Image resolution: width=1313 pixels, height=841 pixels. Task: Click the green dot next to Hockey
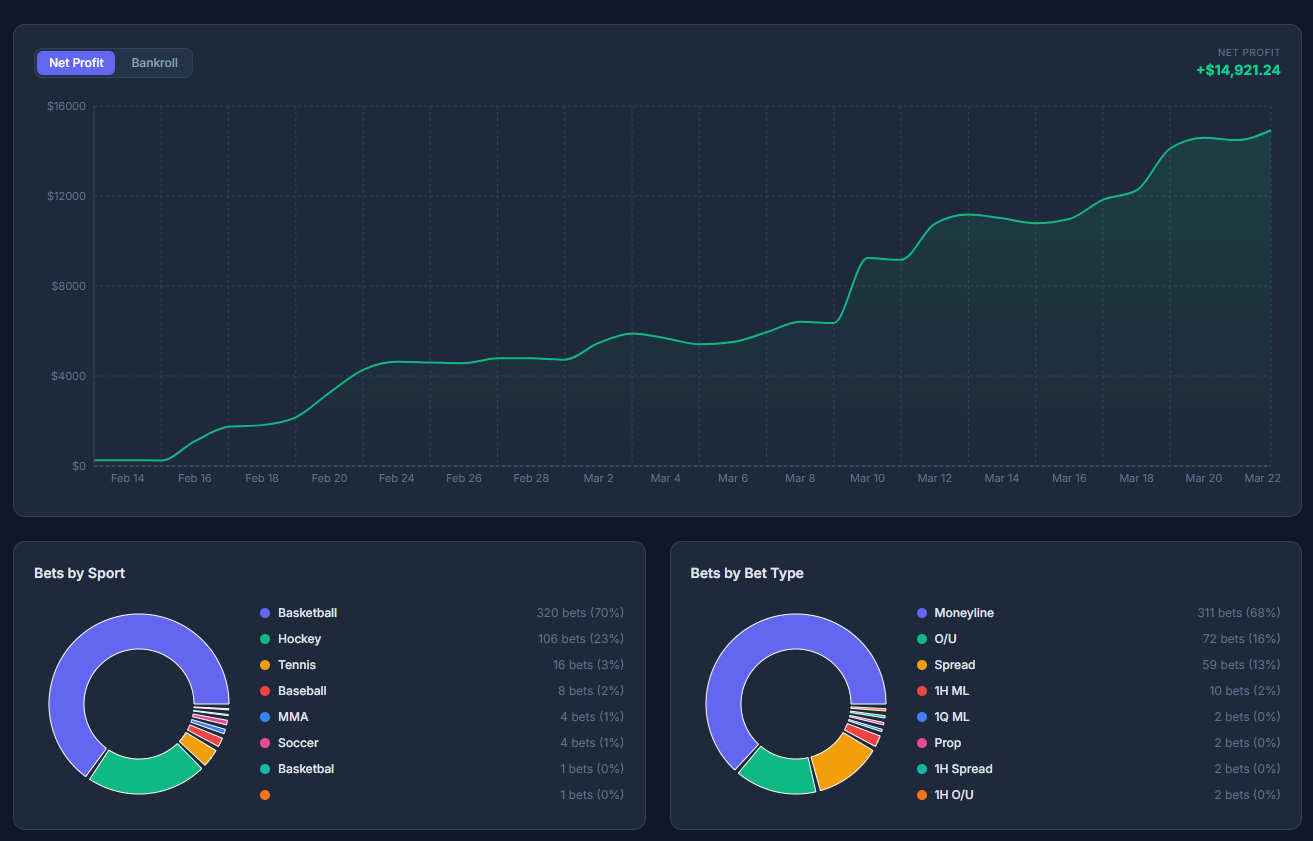pos(265,639)
